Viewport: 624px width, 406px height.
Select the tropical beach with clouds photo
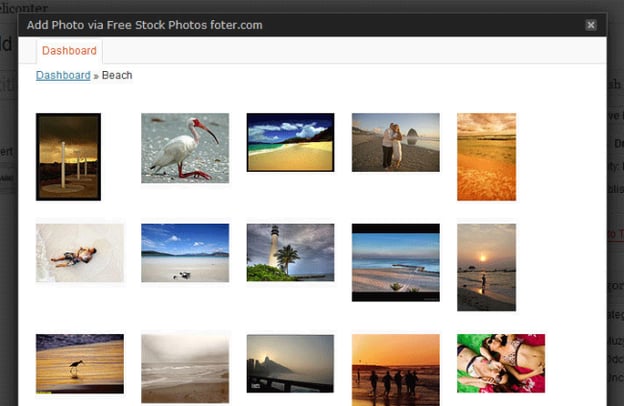(291, 142)
